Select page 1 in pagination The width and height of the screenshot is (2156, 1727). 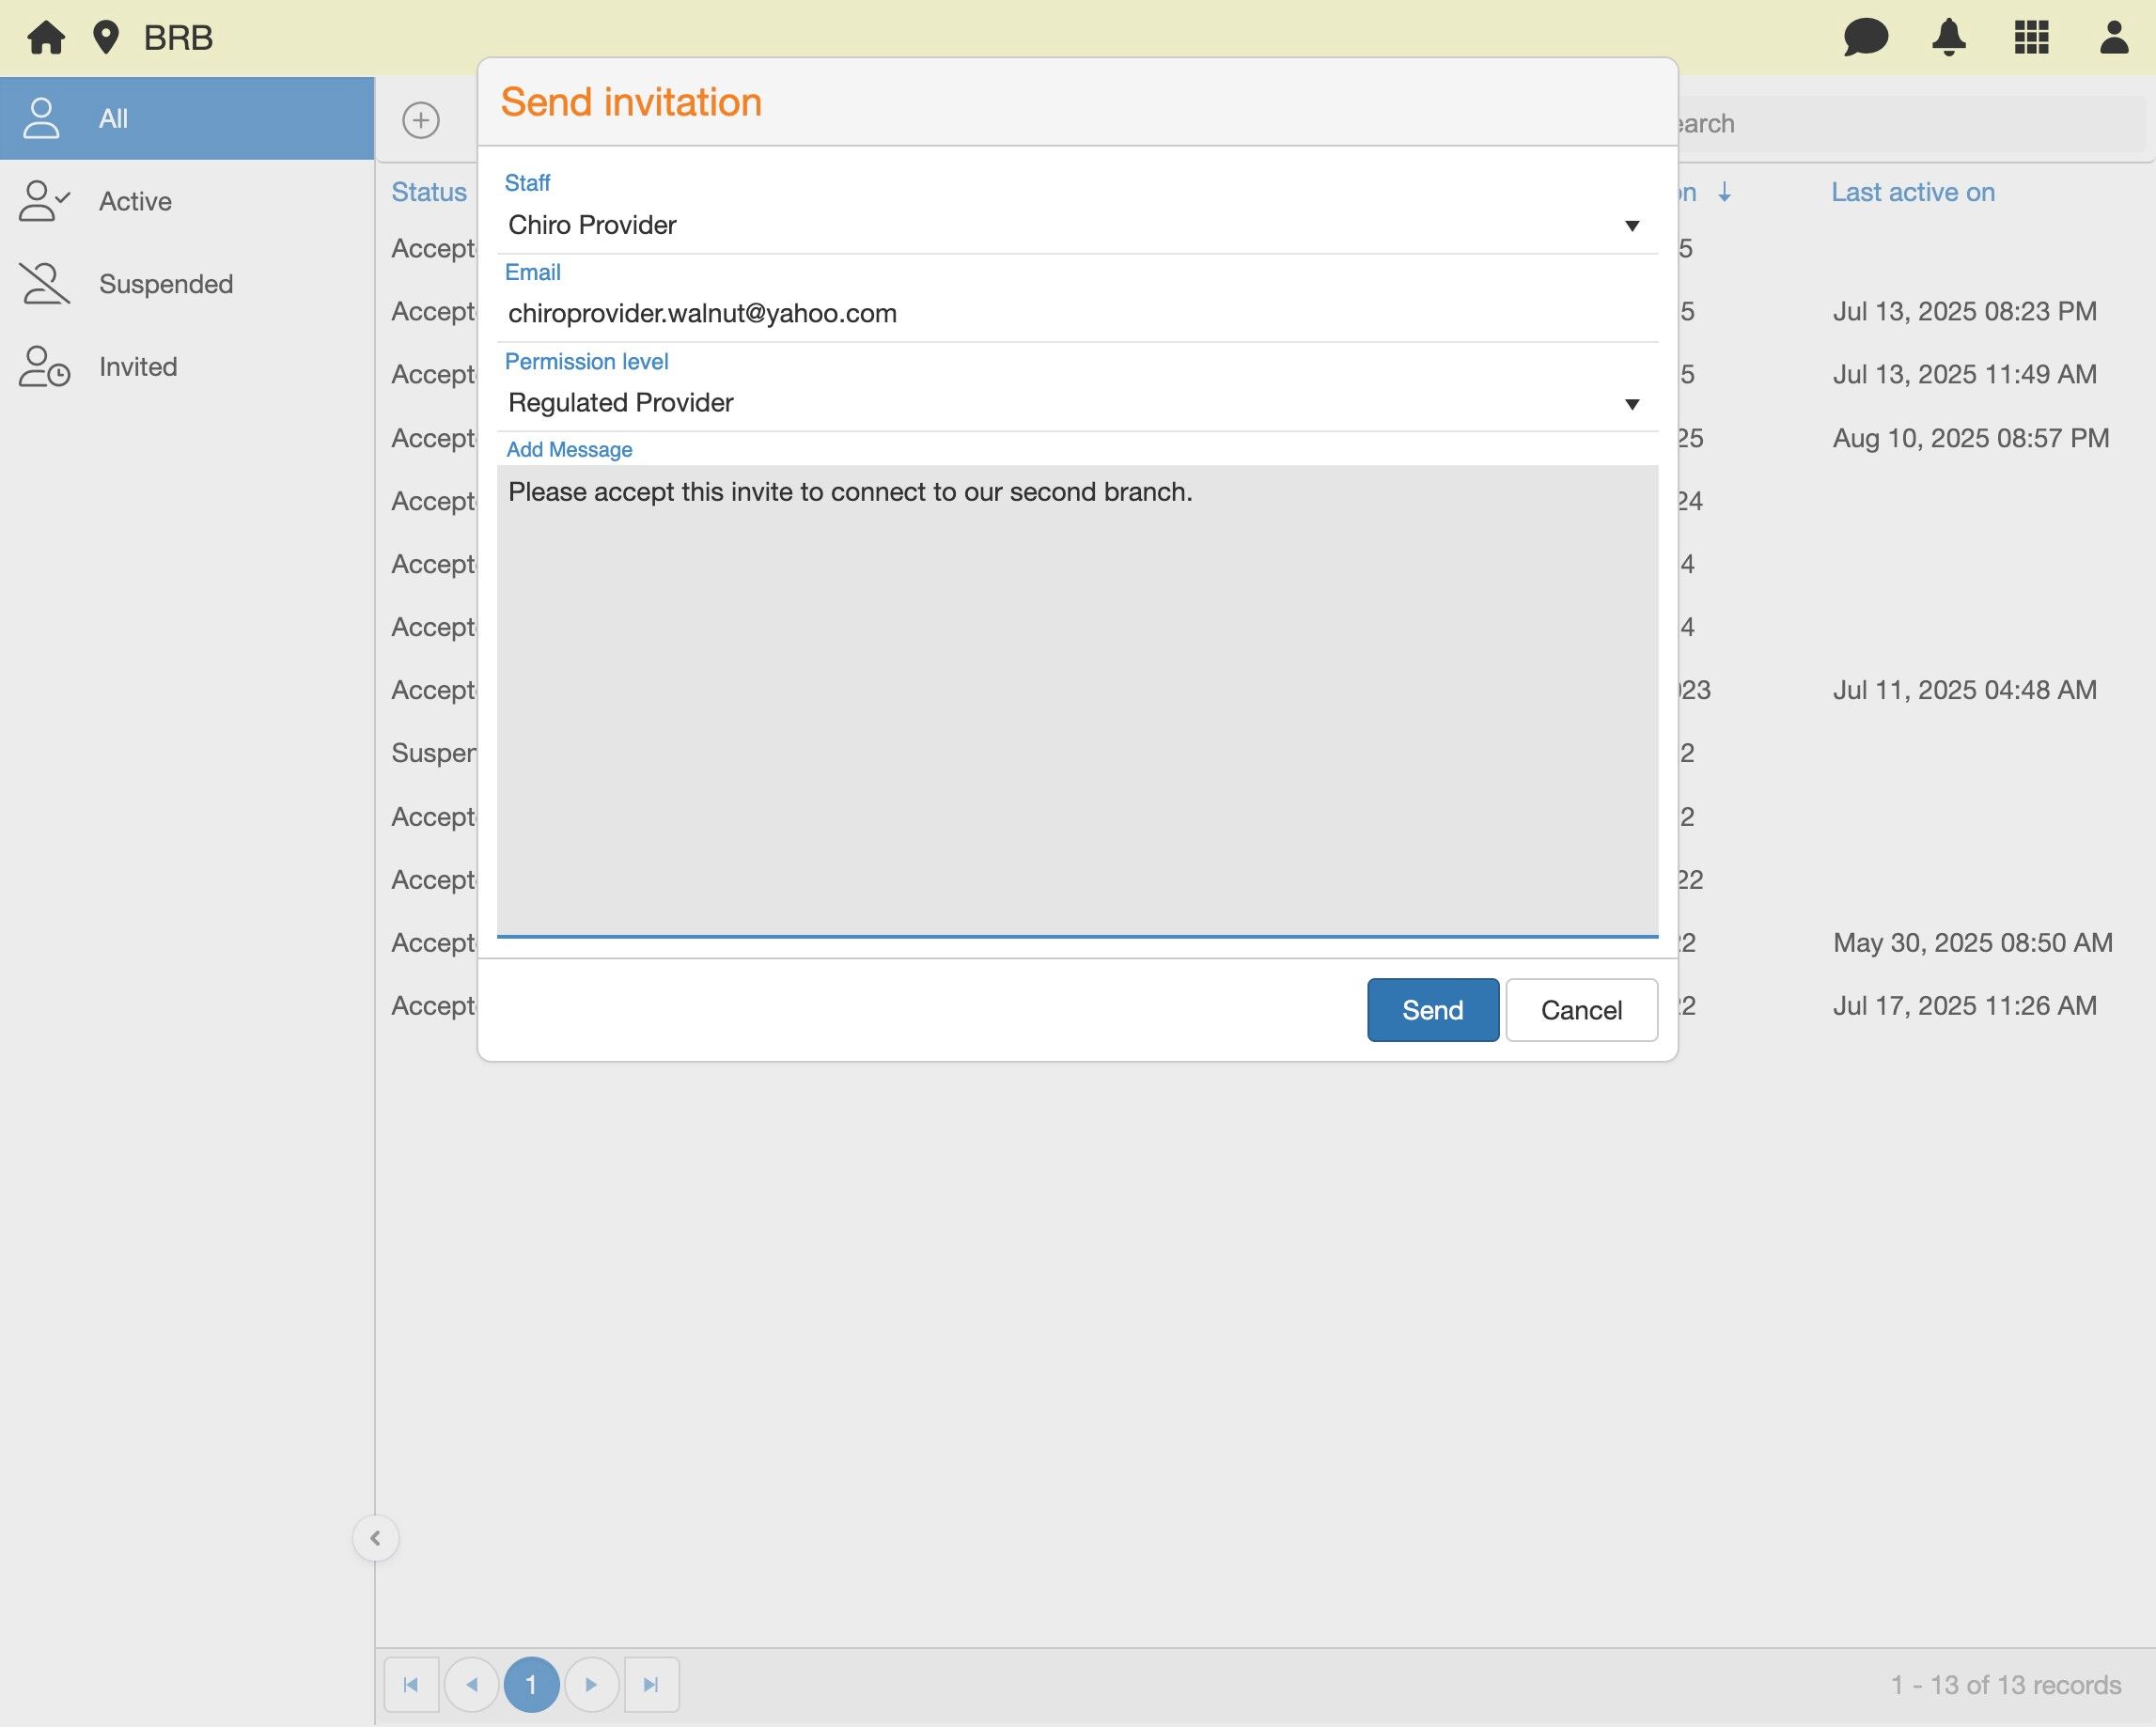(x=531, y=1685)
